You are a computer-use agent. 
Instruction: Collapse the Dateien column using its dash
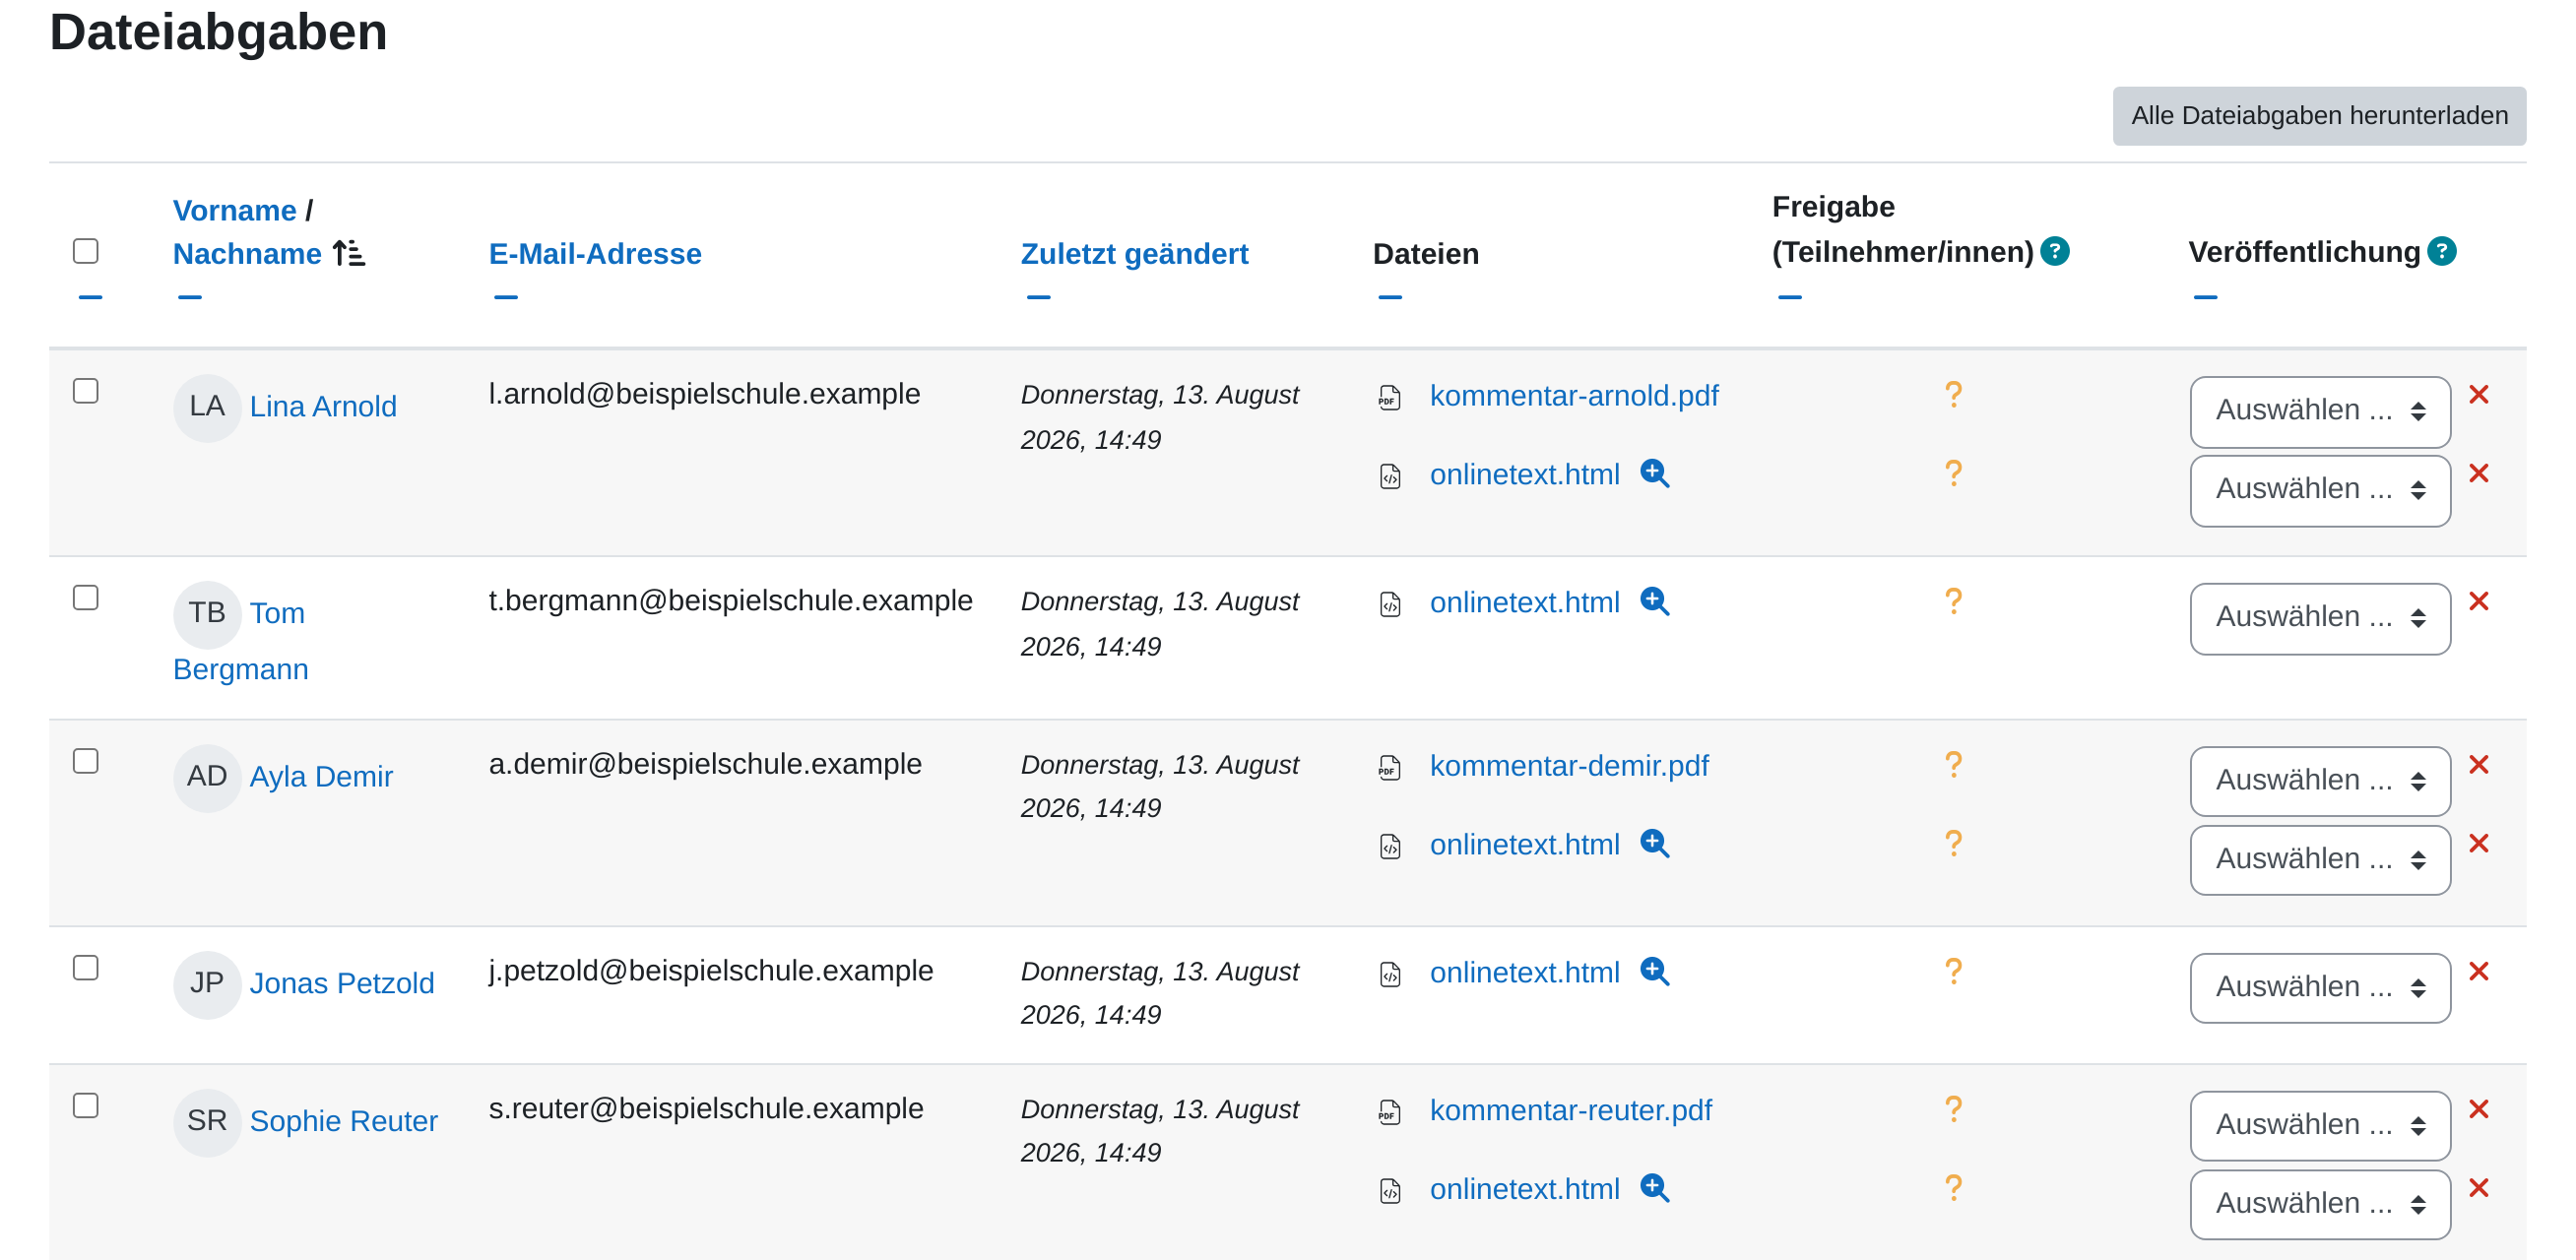(1390, 297)
